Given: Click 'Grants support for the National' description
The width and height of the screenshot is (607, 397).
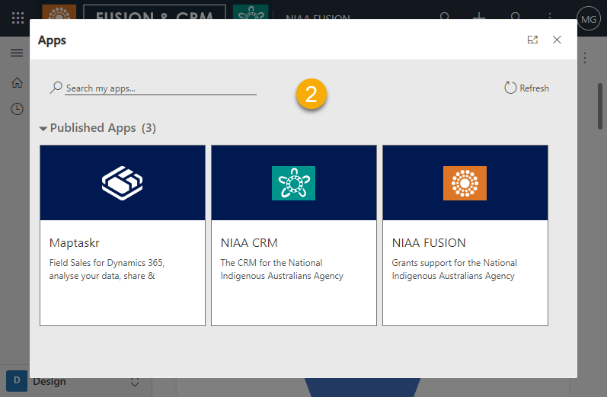Looking at the screenshot, I should (x=454, y=263).
